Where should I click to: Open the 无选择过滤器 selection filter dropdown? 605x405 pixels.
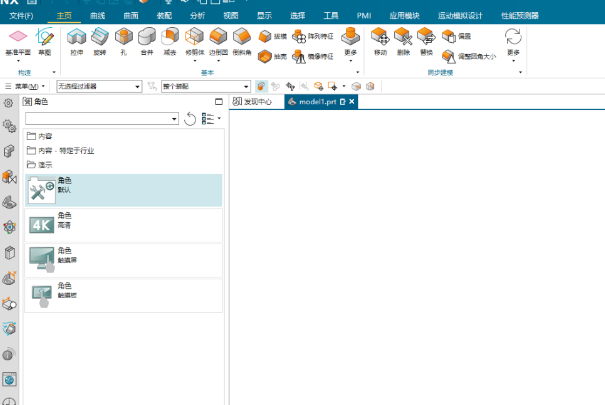pos(99,87)
